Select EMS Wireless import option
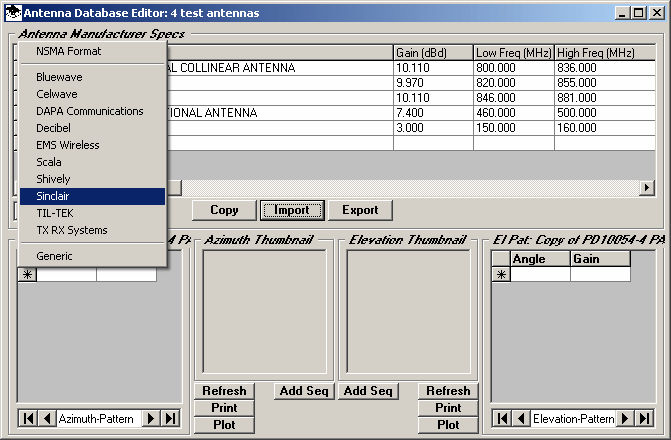 click(x=92, y=145)
